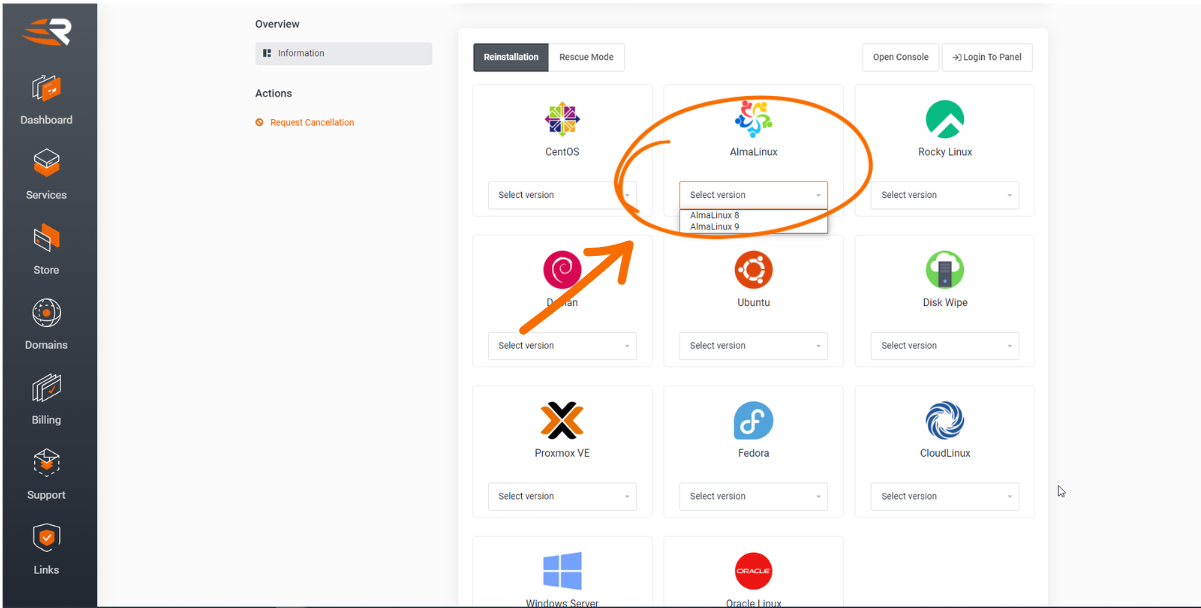Click the Domains label in sidebar

47,345
